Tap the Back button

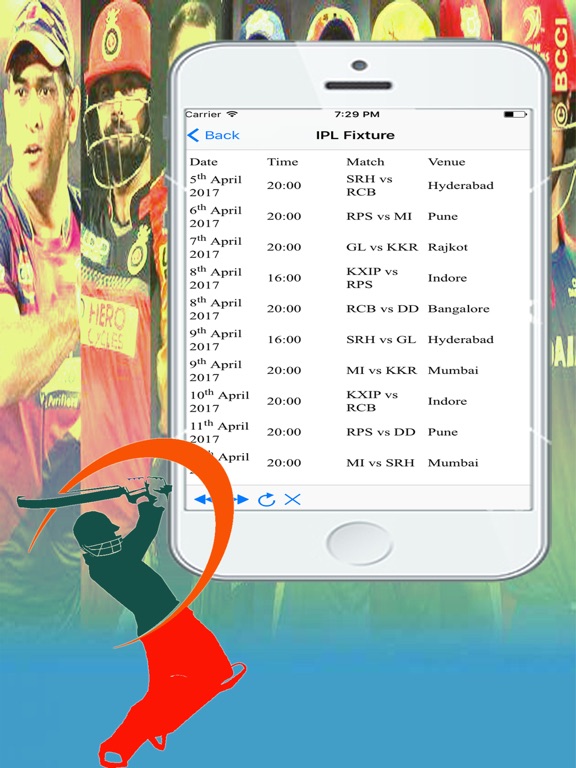coord(214,135)
